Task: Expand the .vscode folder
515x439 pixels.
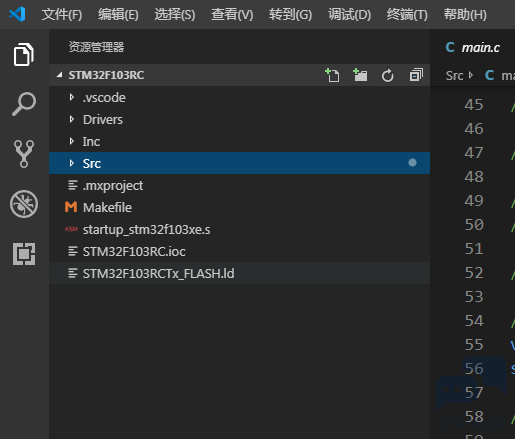Action: 239,97
